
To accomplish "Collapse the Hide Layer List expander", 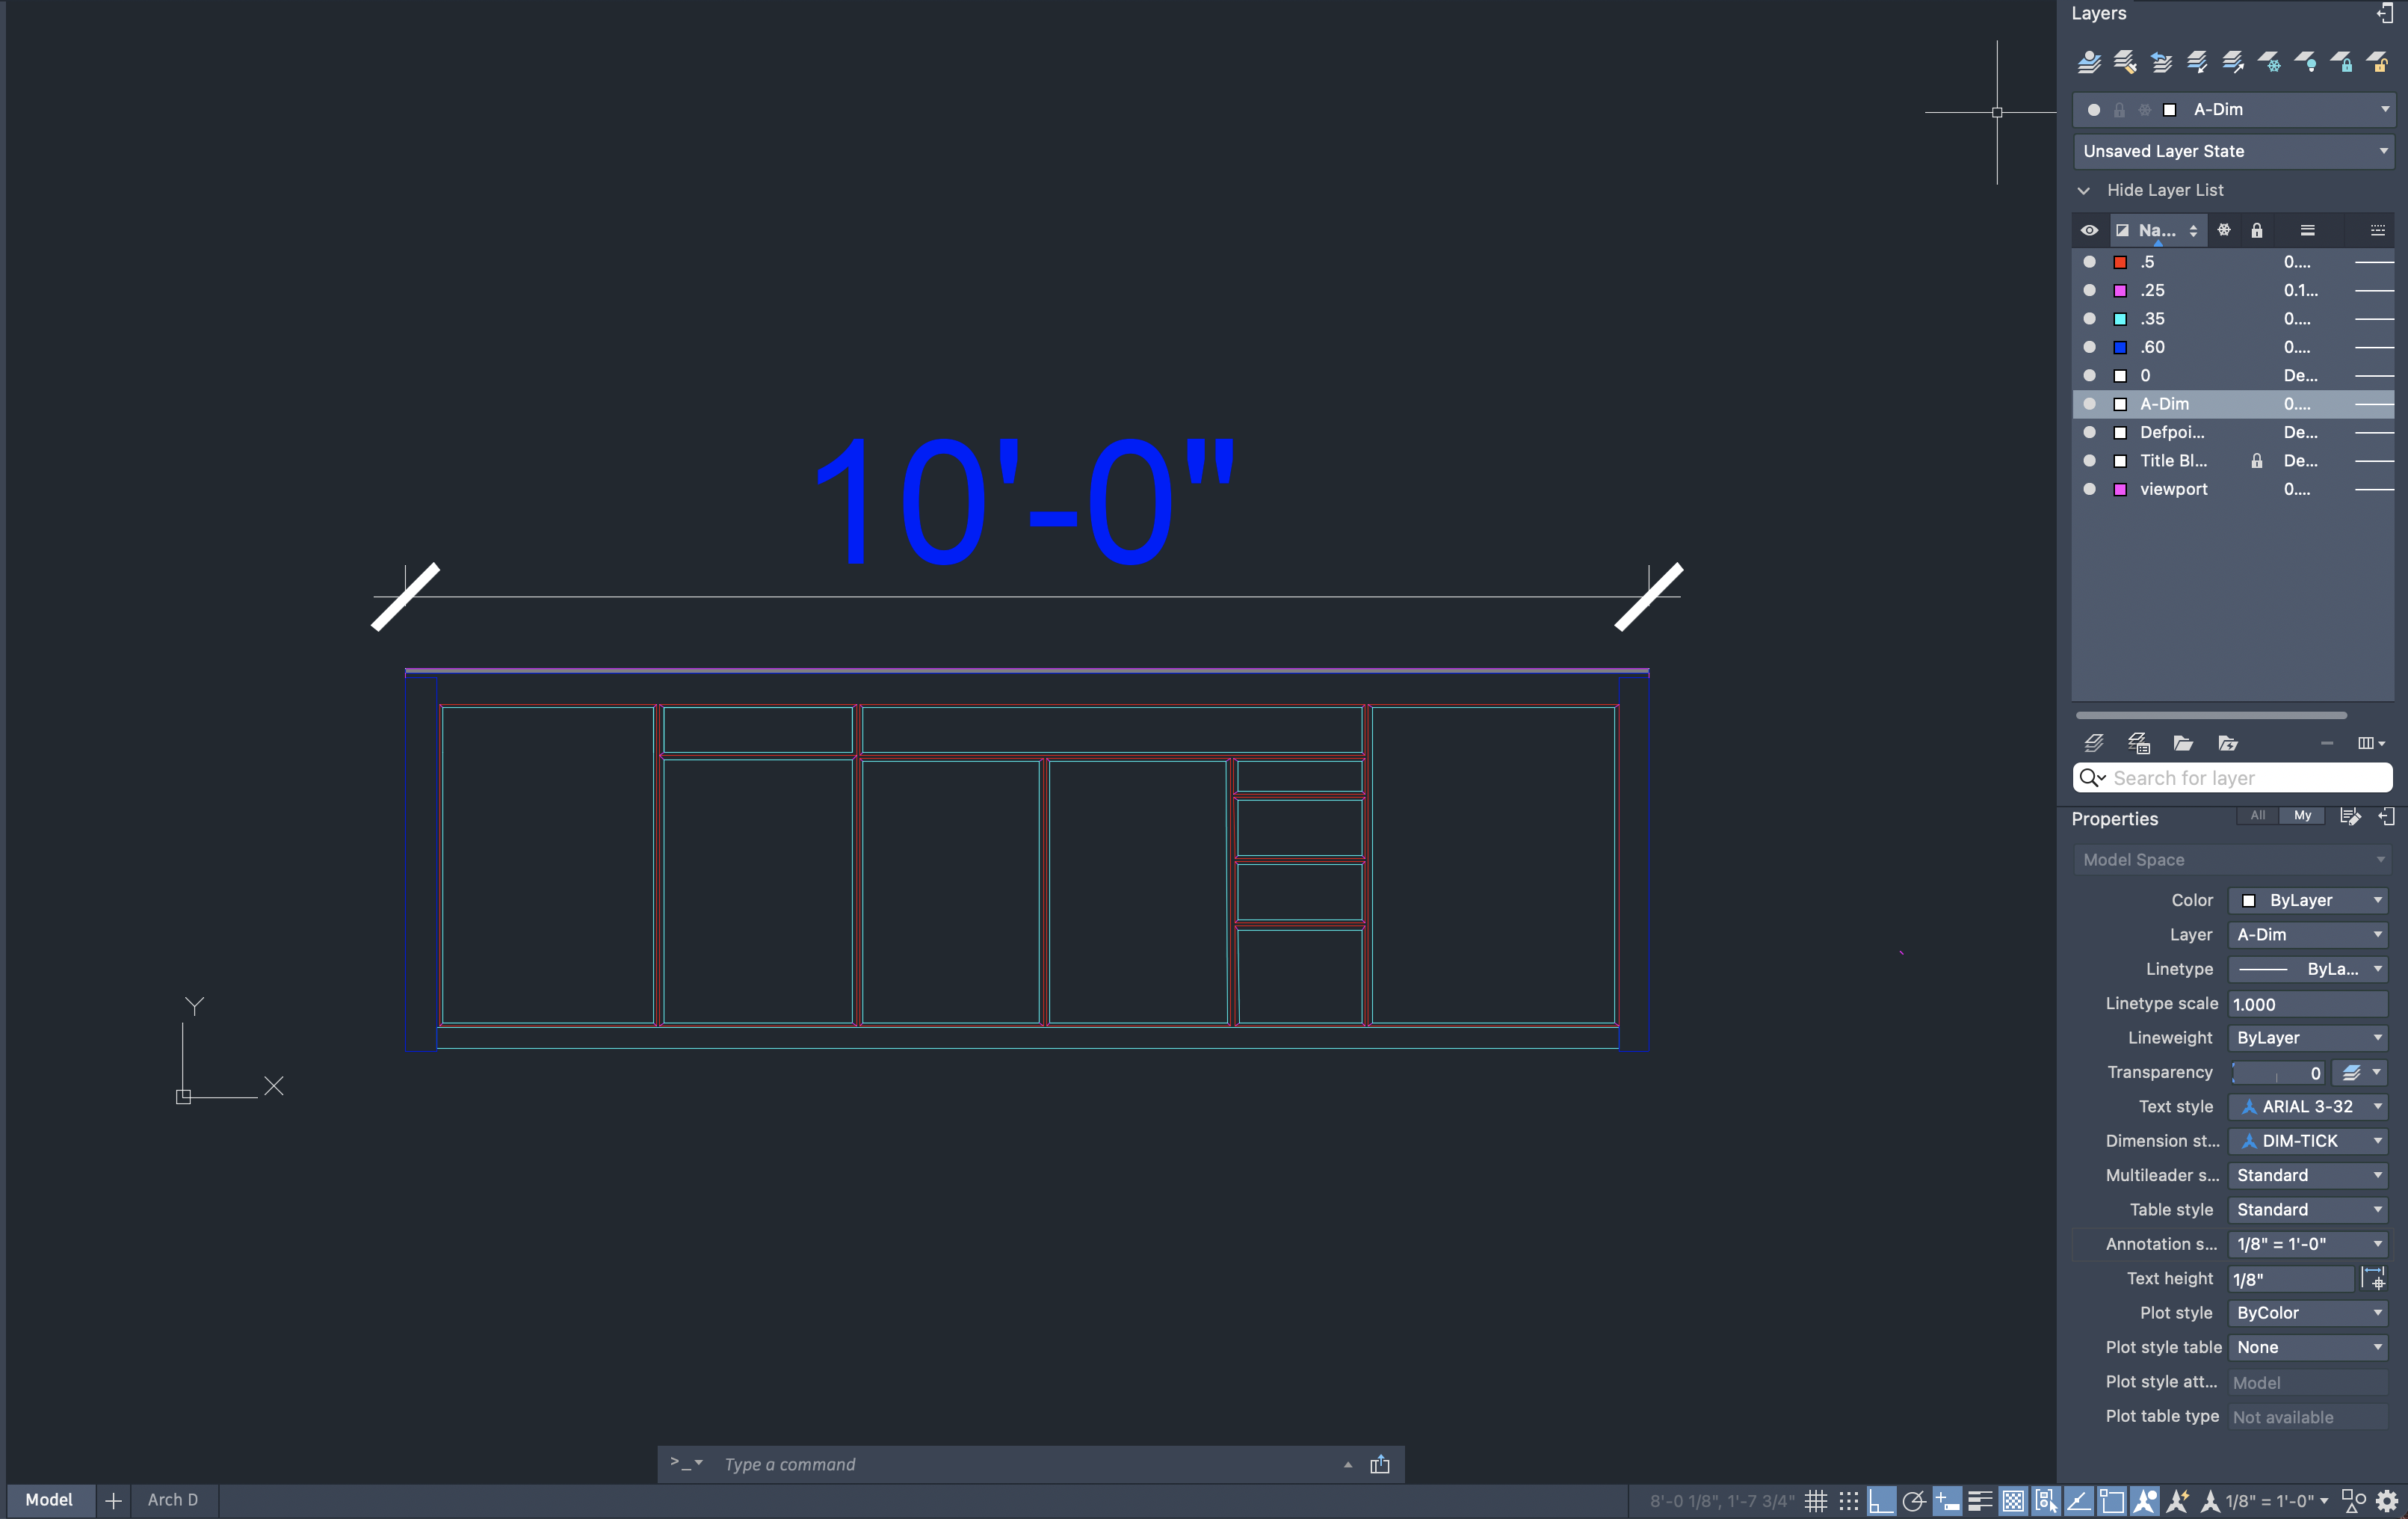I will point(2084,190).
